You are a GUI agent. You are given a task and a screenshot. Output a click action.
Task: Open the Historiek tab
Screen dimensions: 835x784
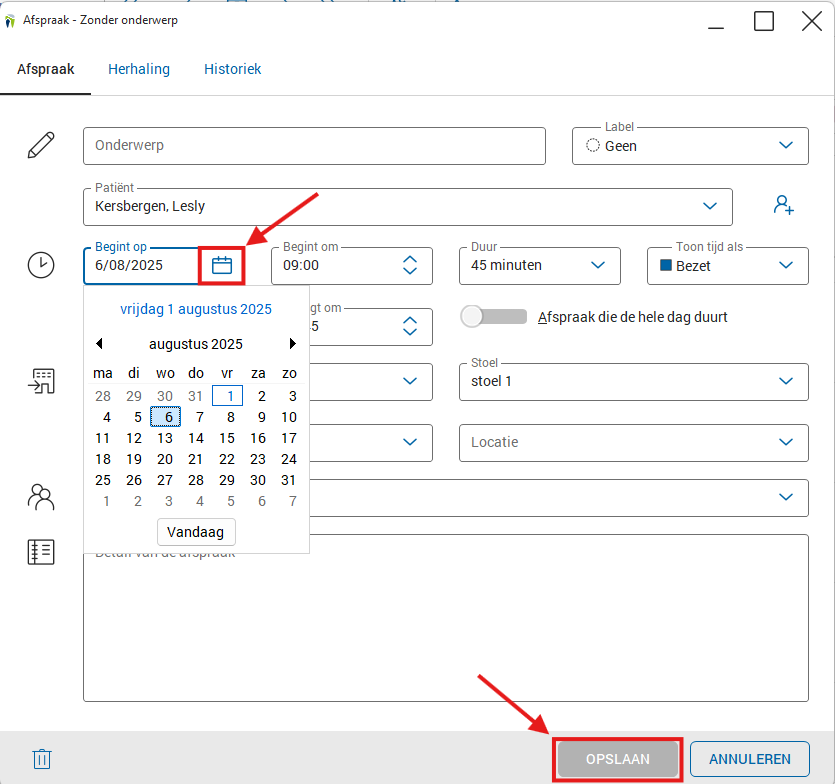click(233, 69)
